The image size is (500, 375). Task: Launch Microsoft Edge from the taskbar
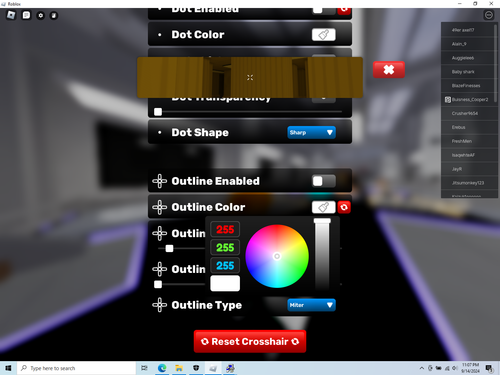[162, 368]
